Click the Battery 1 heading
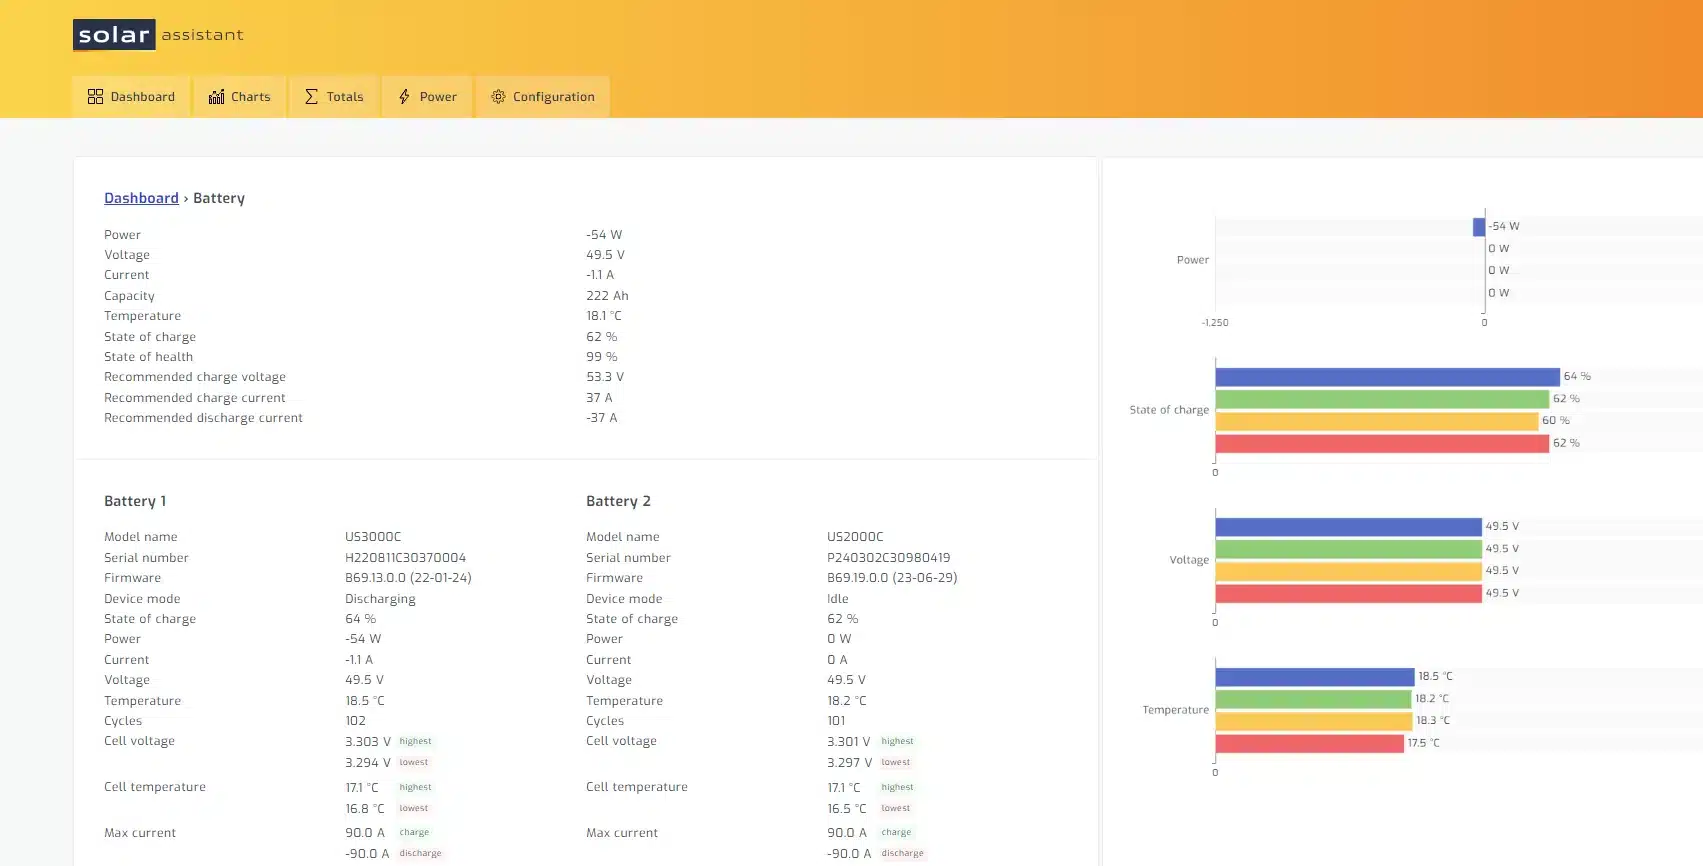 pyautogui.click(x=135, y=501)
